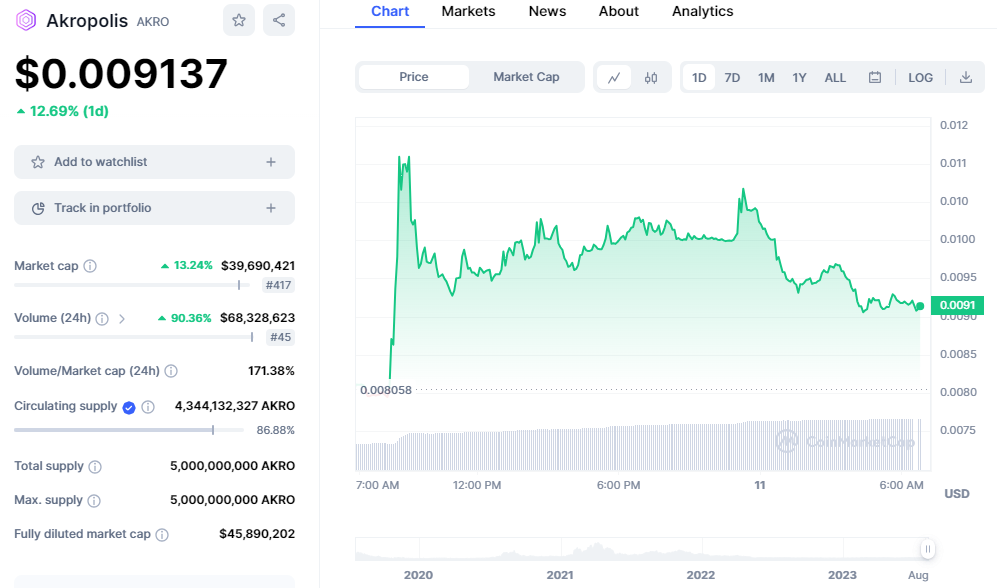Switch to line chart view

click(614, 78)
